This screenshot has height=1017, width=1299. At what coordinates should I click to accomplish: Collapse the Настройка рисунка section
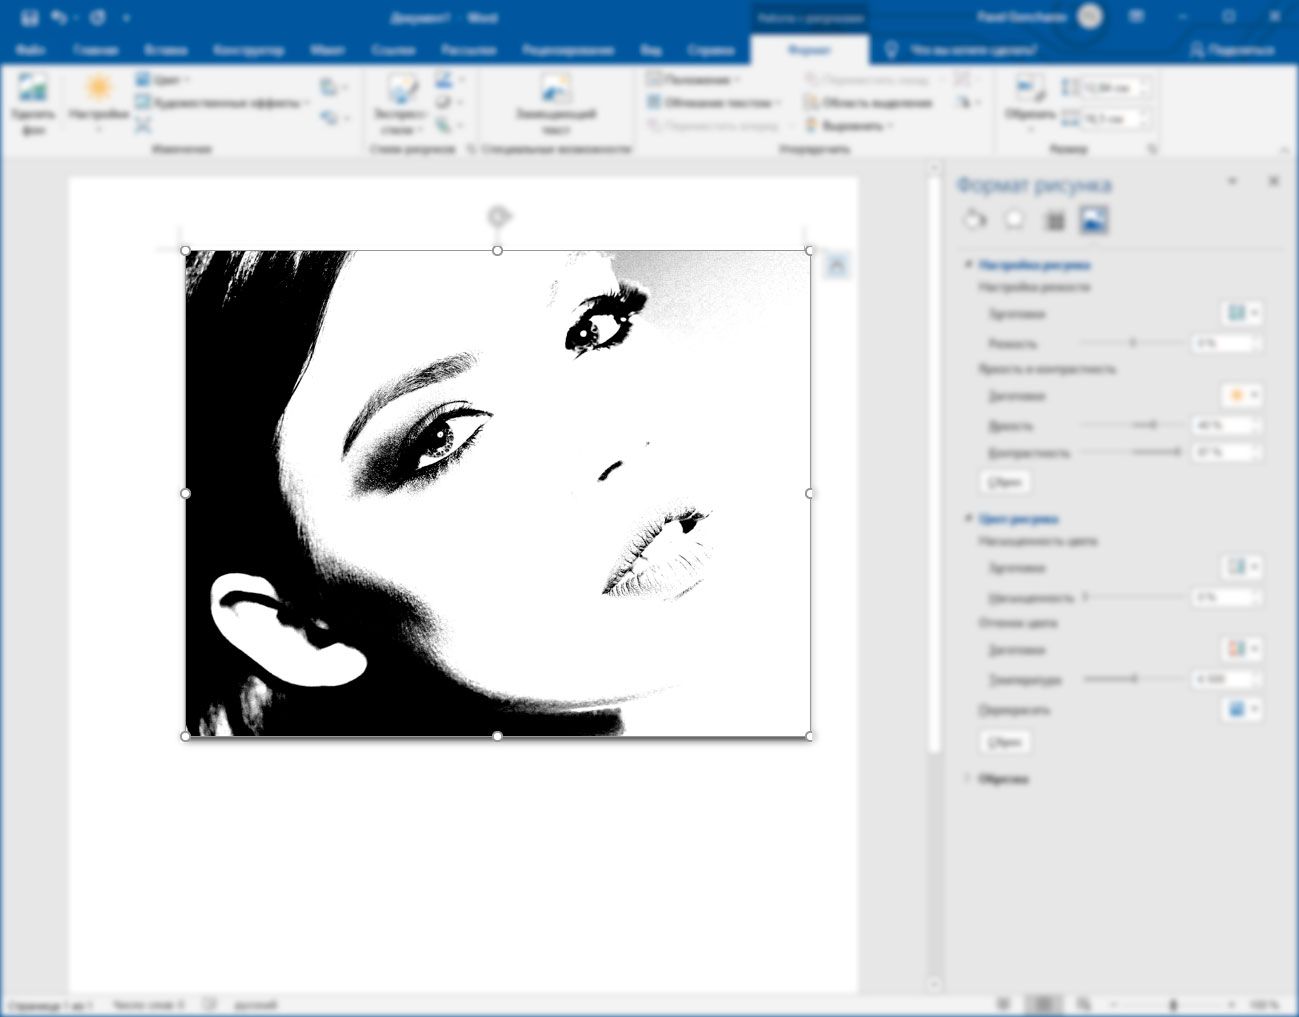coord(968,265)
